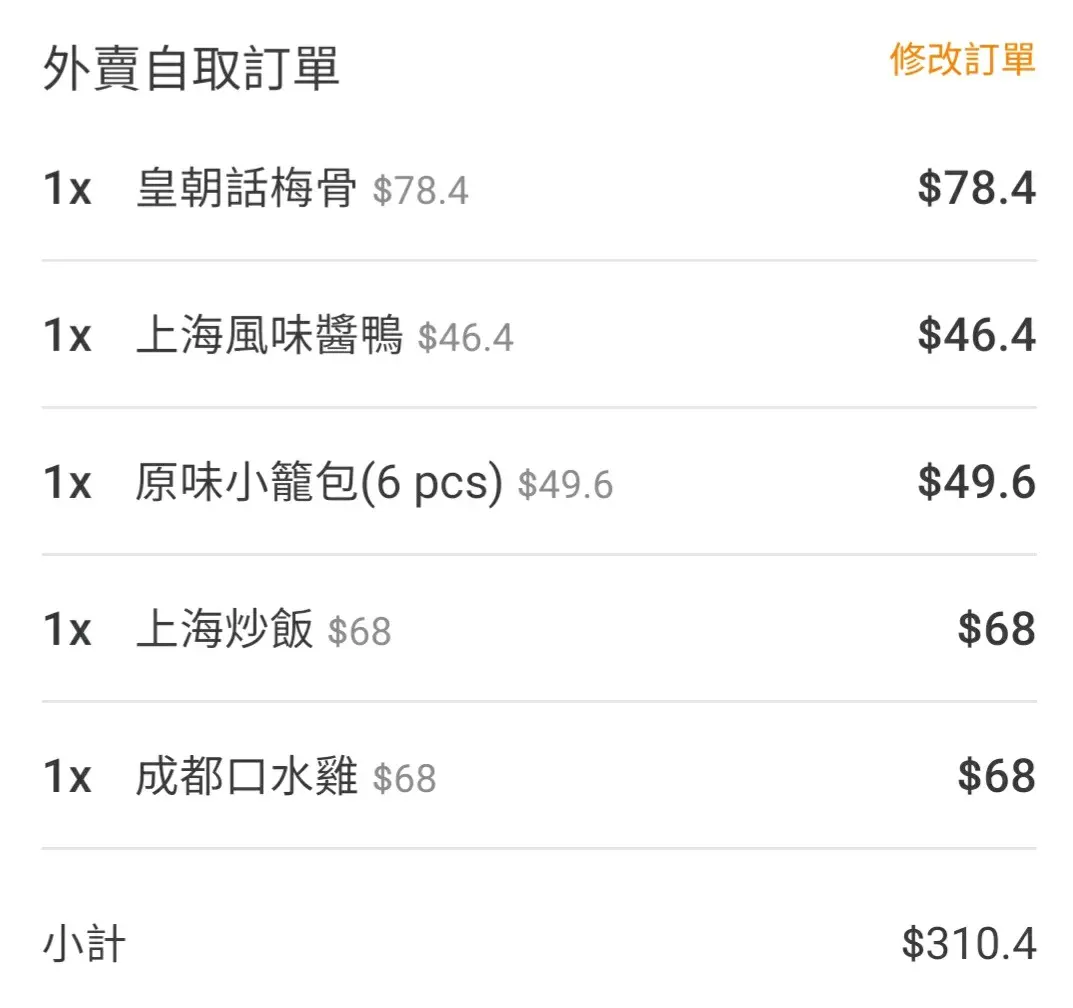Tap the 小計 subtotal label

[x=84, y=943]
